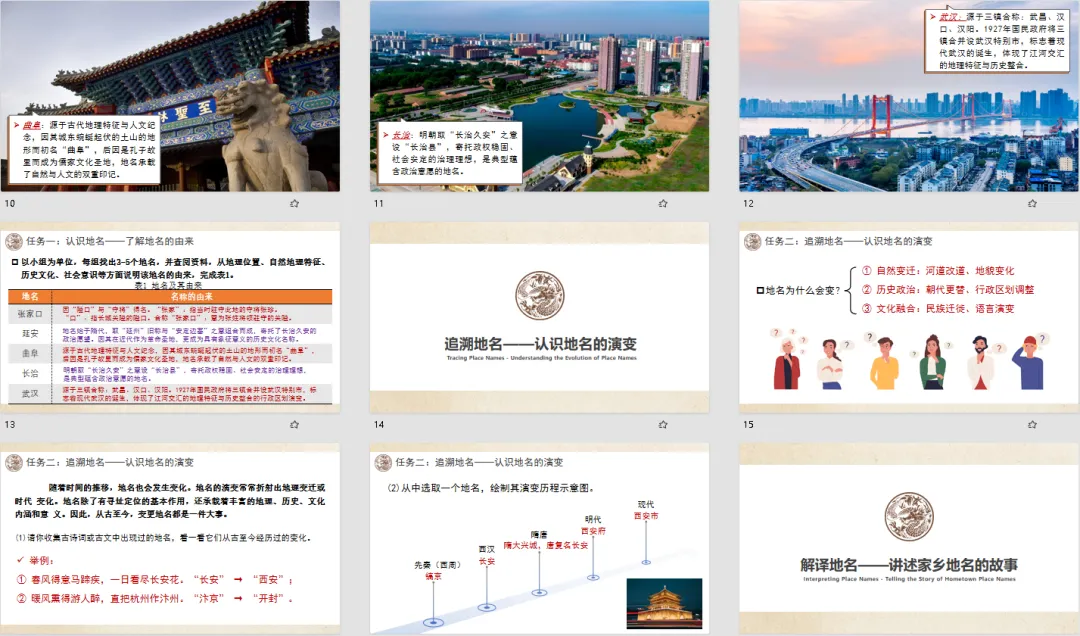Select slide 10 thumbnail about 曲阜
Image resolution: width=1080 pixels, height=636 pixels.
[x=170, y=96]
